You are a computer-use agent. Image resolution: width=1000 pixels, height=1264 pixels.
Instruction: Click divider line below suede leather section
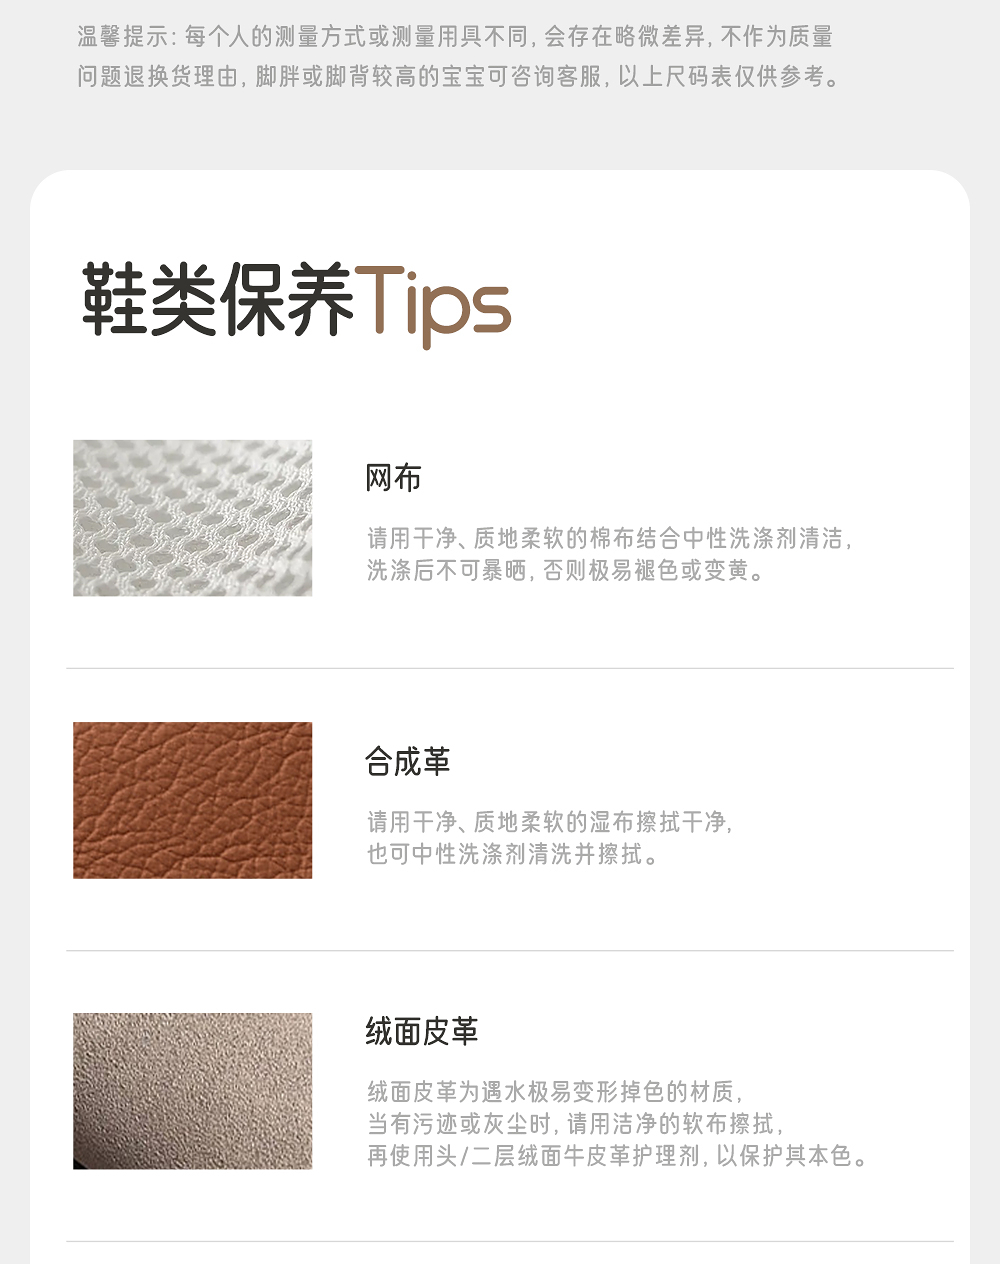tap(510, 1242)
